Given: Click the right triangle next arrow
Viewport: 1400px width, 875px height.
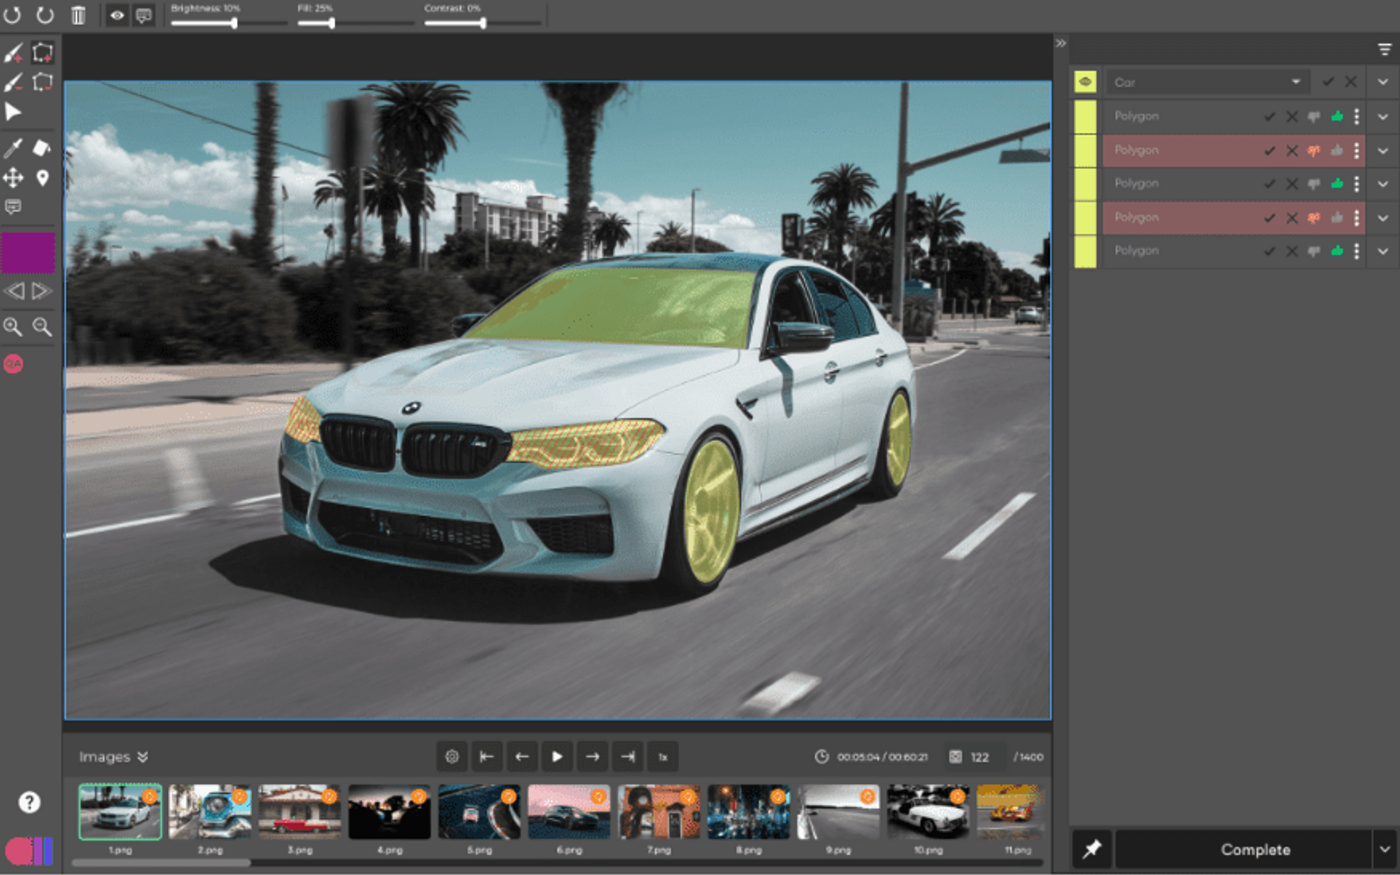Looking at the screenshot, I should [x=41, y=291].
